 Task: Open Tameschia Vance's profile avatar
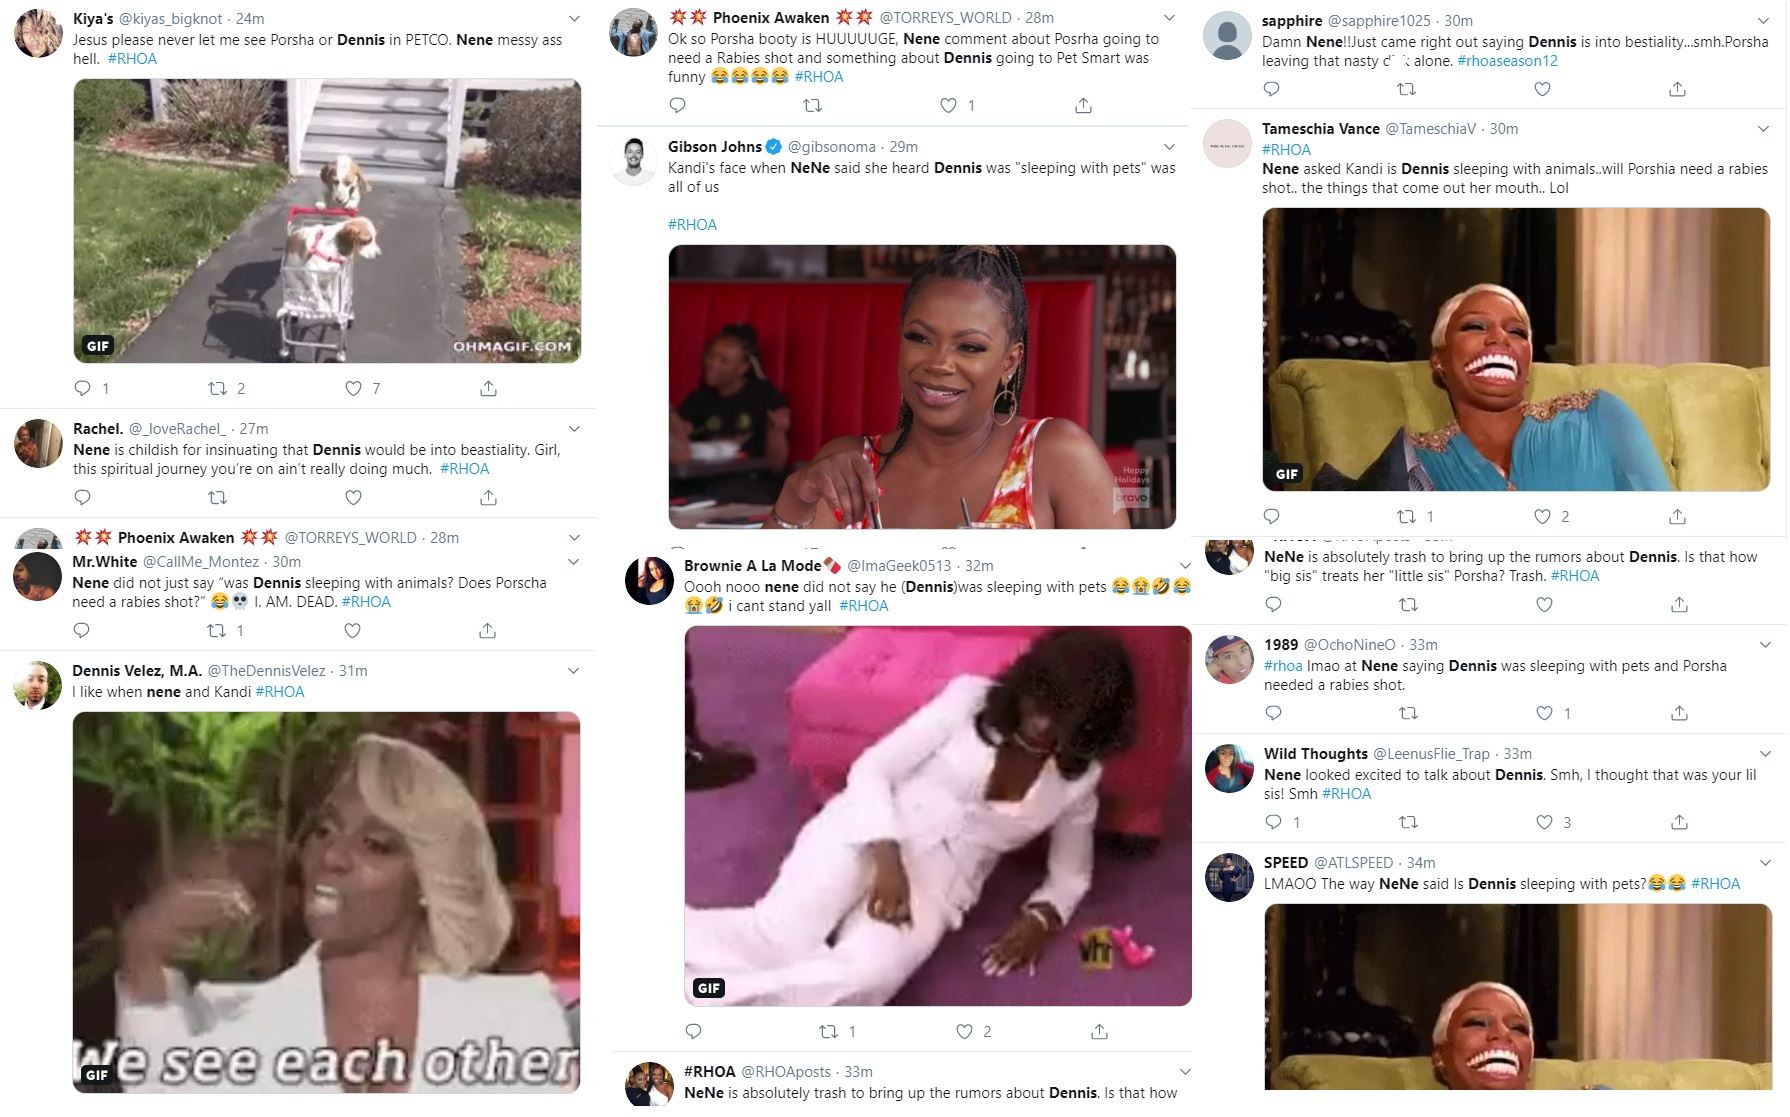tap(1227, 144)
